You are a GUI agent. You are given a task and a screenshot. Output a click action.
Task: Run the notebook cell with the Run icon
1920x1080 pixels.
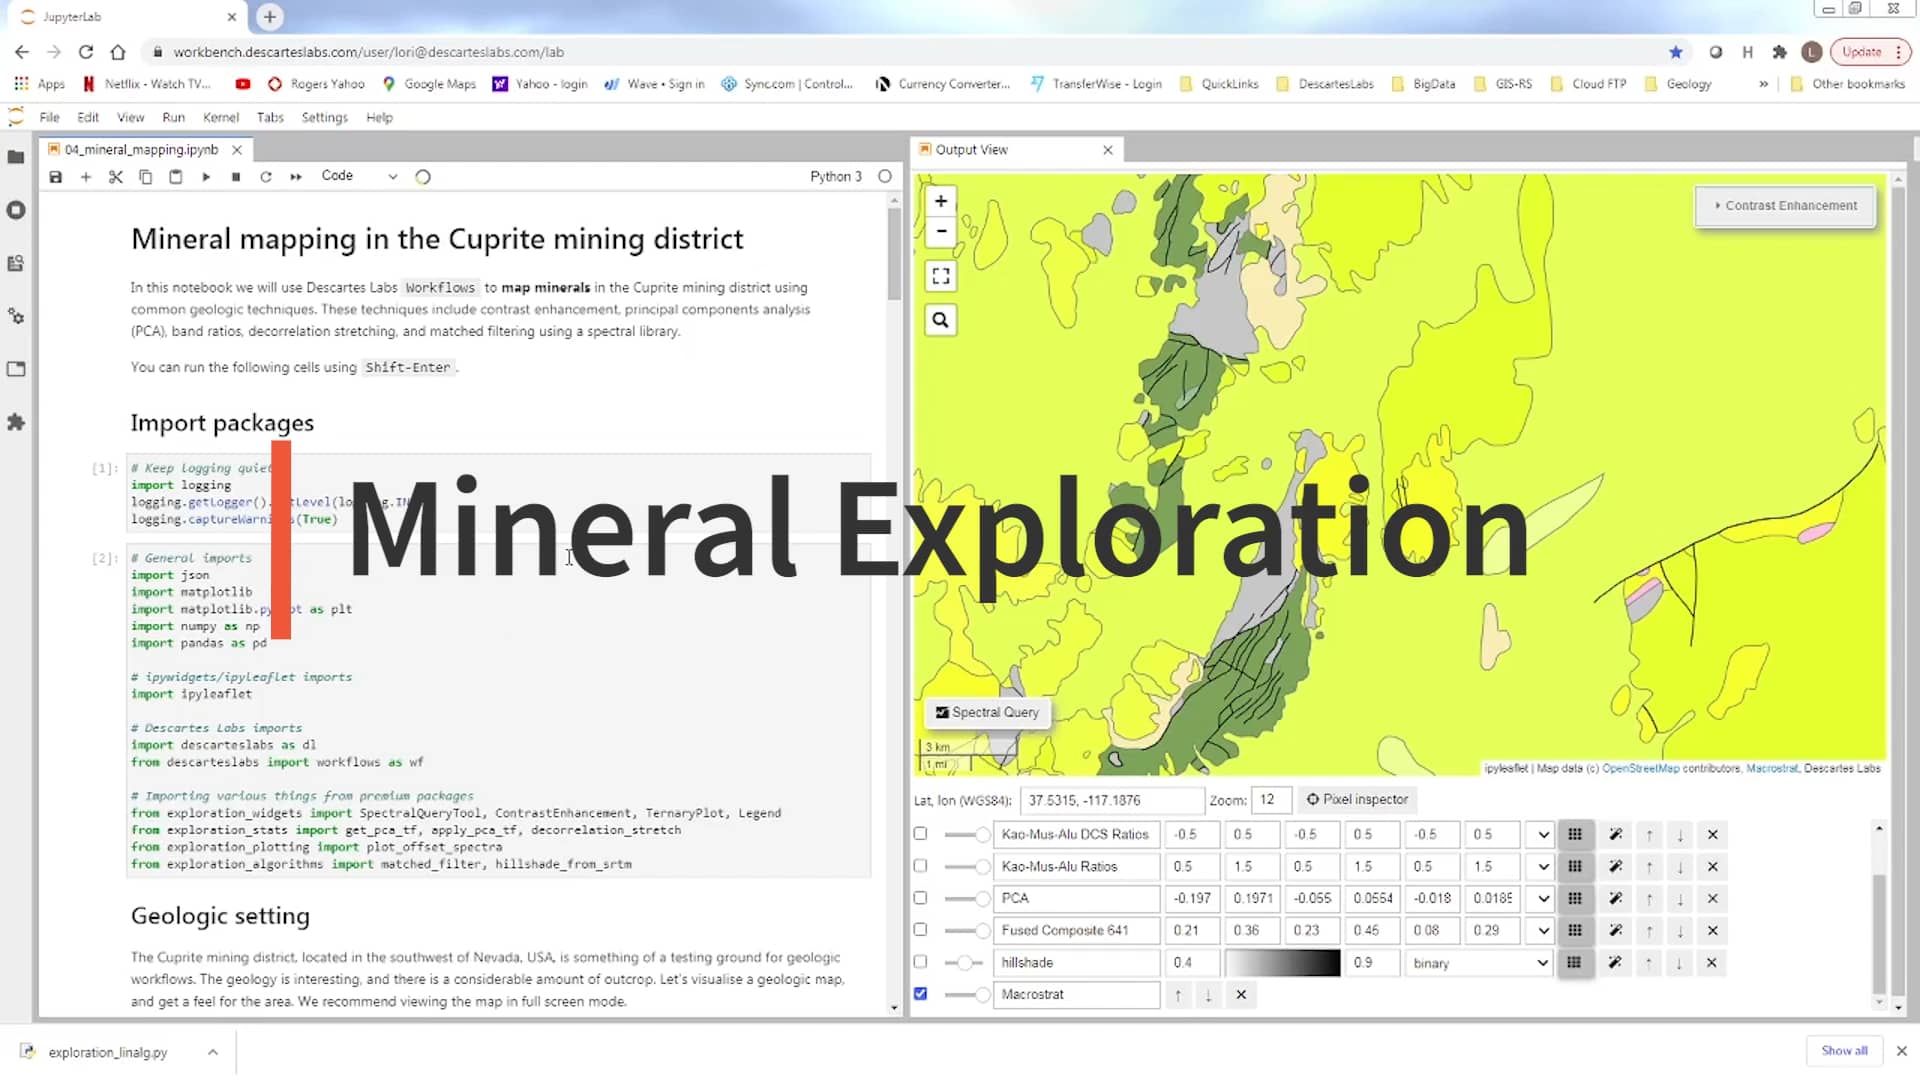[206, 176]
